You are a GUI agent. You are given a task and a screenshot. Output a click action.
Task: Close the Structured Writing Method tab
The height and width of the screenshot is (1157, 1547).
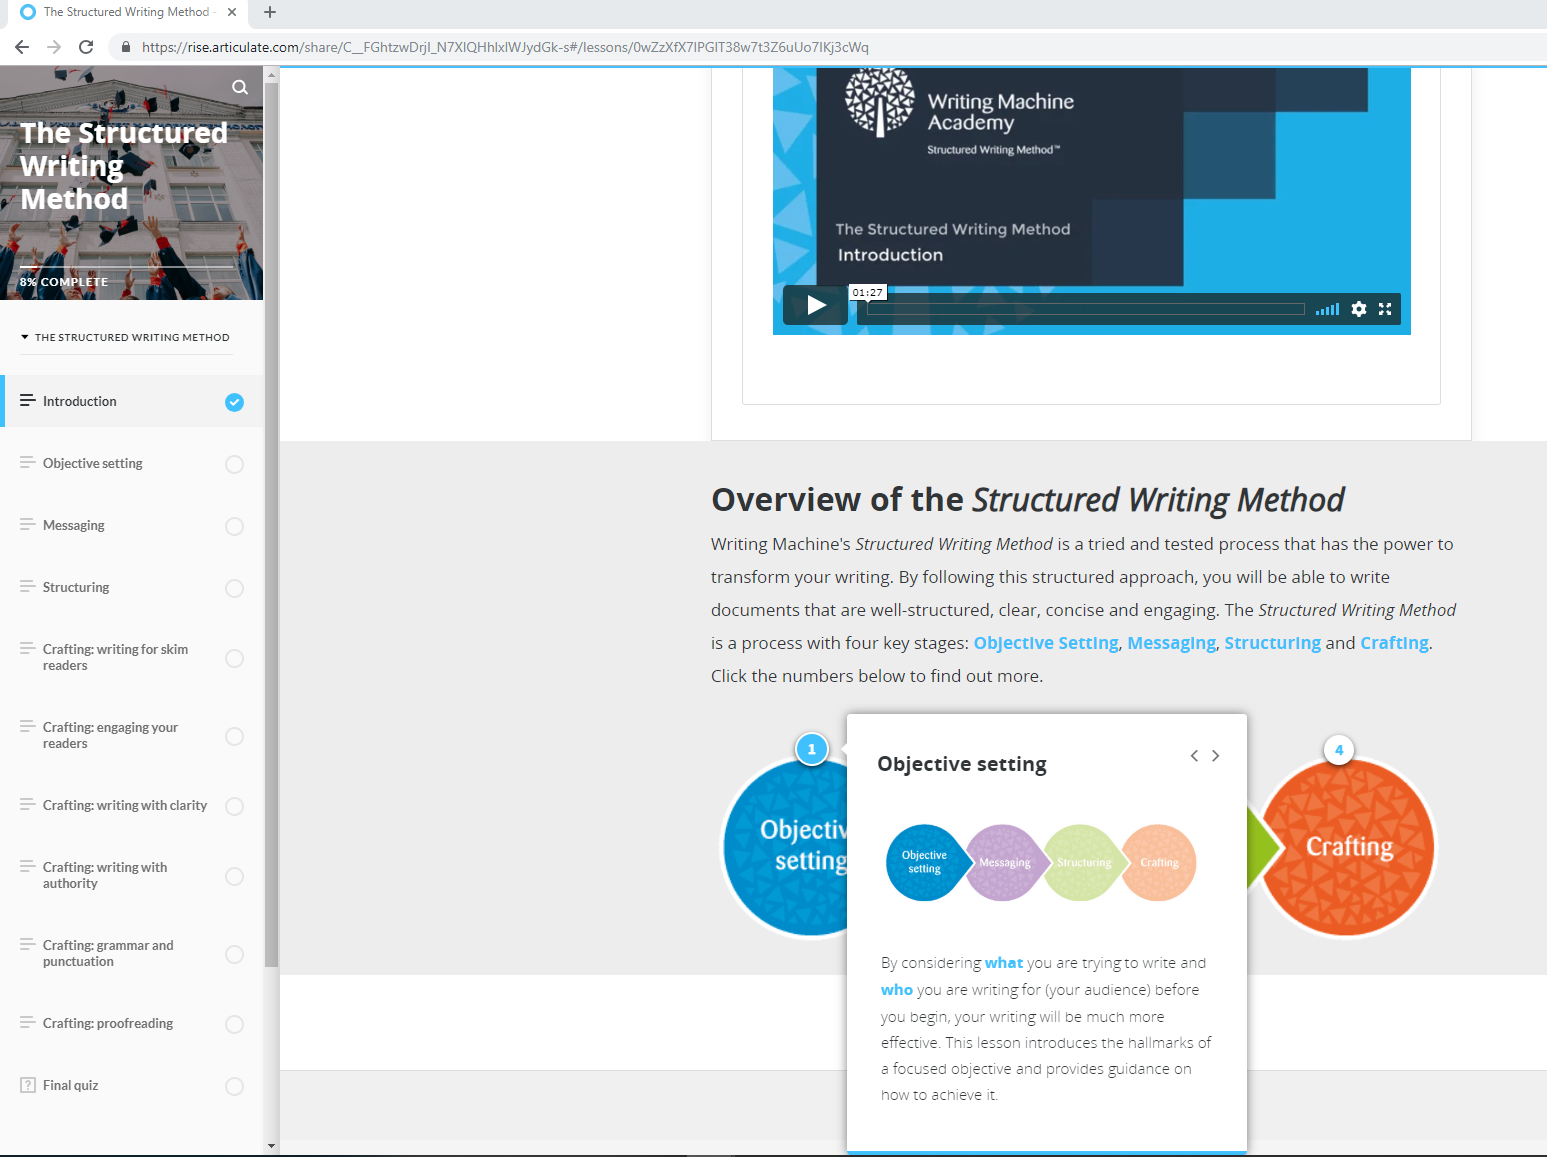232,12
